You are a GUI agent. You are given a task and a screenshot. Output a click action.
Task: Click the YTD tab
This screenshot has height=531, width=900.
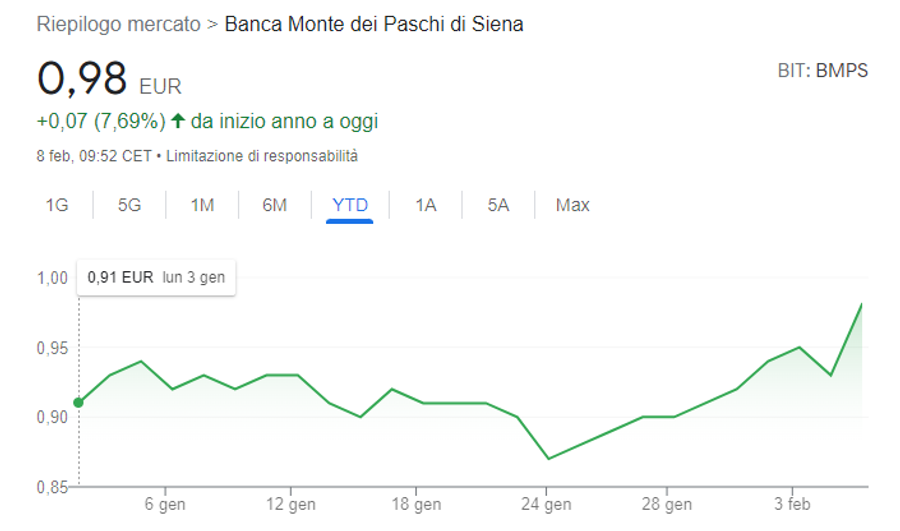point(350,205)
